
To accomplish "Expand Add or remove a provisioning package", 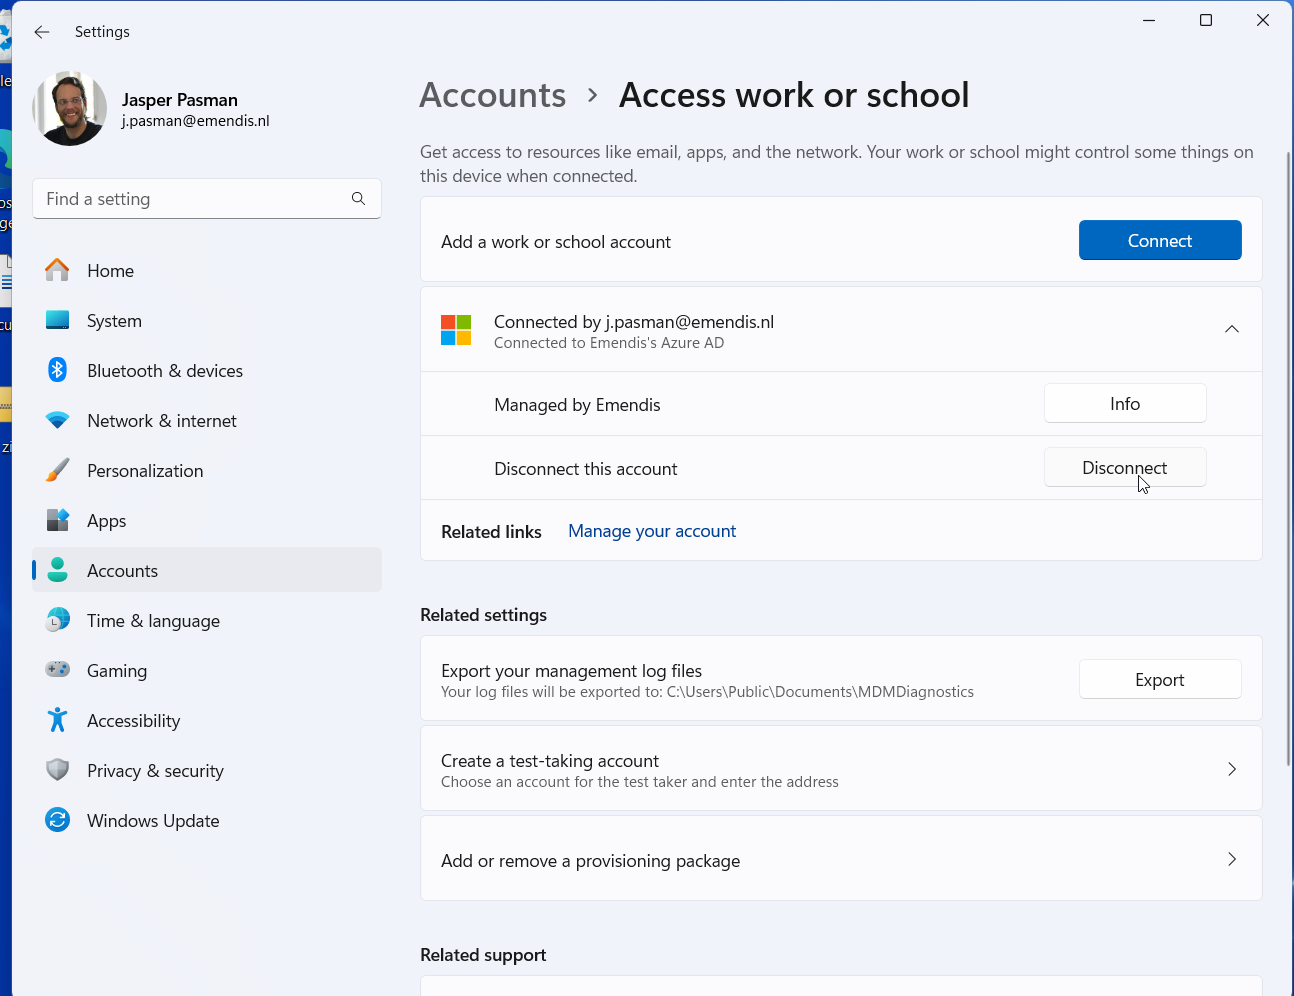I will [x=1231, y=859].
